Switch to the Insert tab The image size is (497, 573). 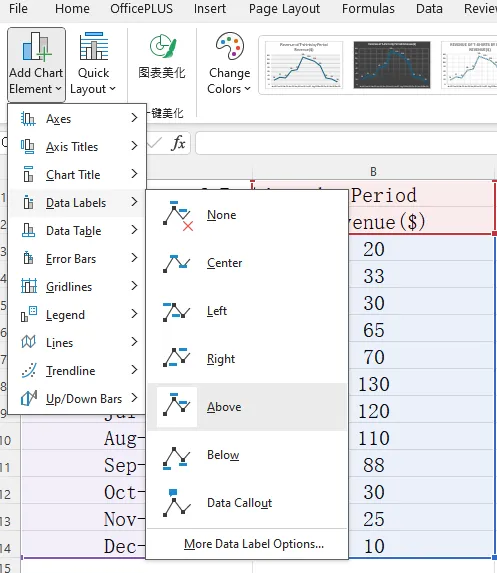[x=210, y=8]
